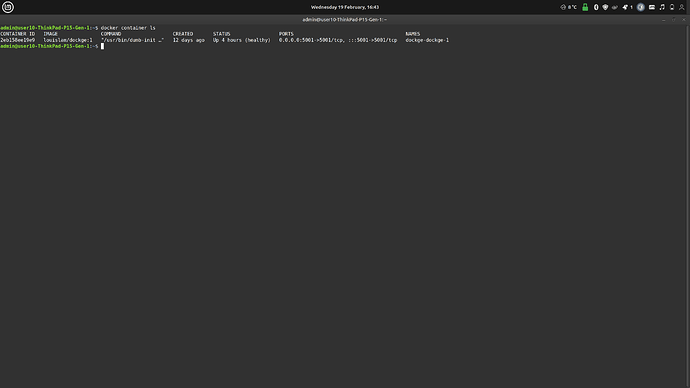Open the Bluetooth tray icon
Image resolution: width=690 pixels, height=388 pixels.
[596, 7]
